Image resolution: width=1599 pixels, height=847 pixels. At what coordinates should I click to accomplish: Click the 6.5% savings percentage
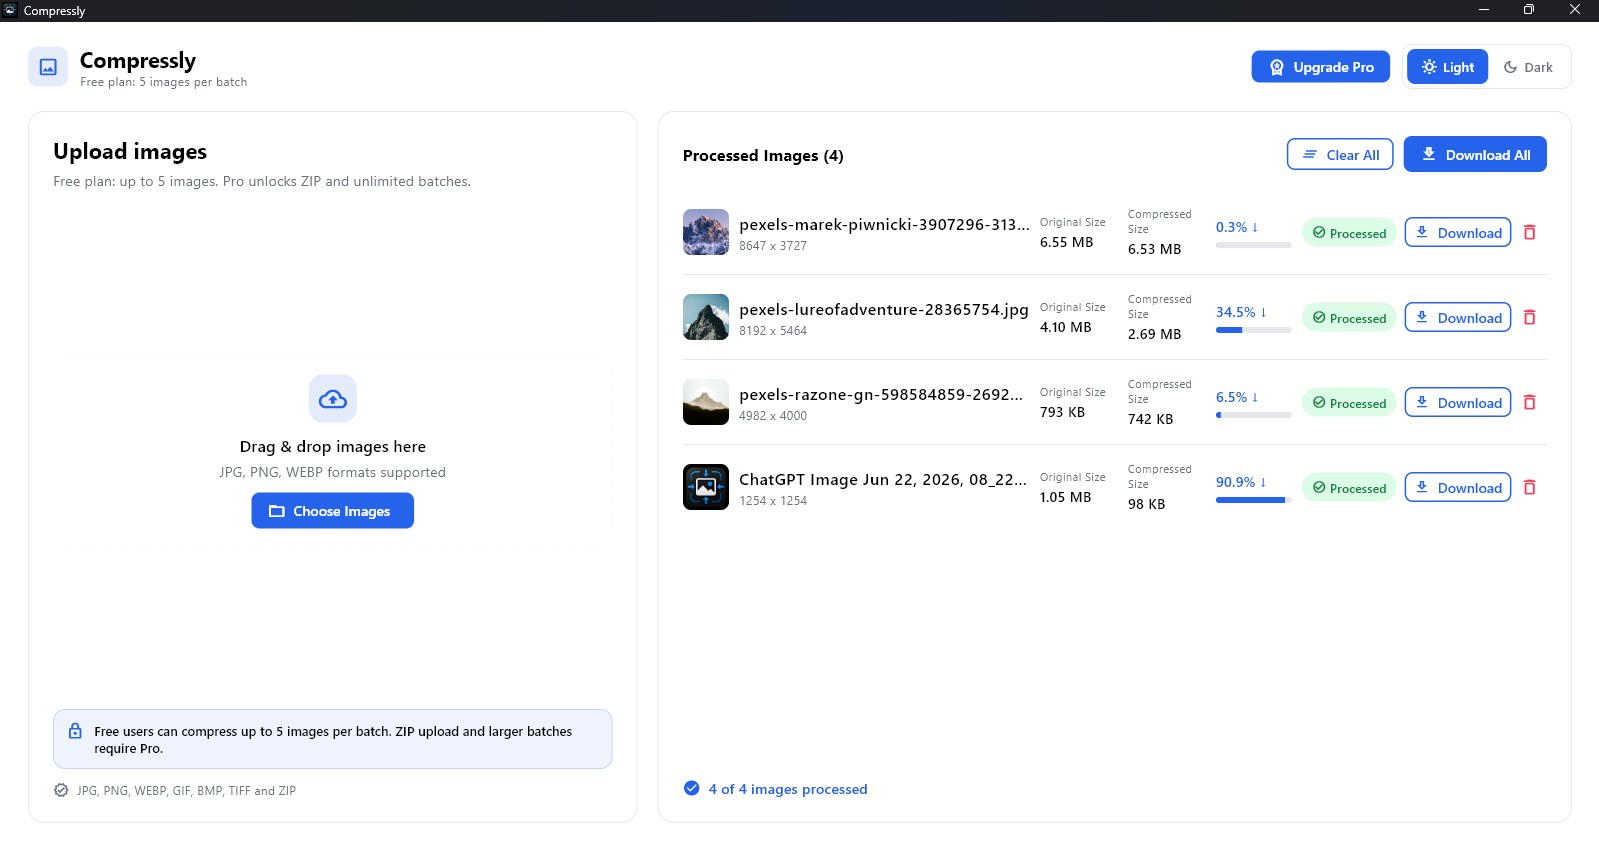click(x=1237, y=397)
